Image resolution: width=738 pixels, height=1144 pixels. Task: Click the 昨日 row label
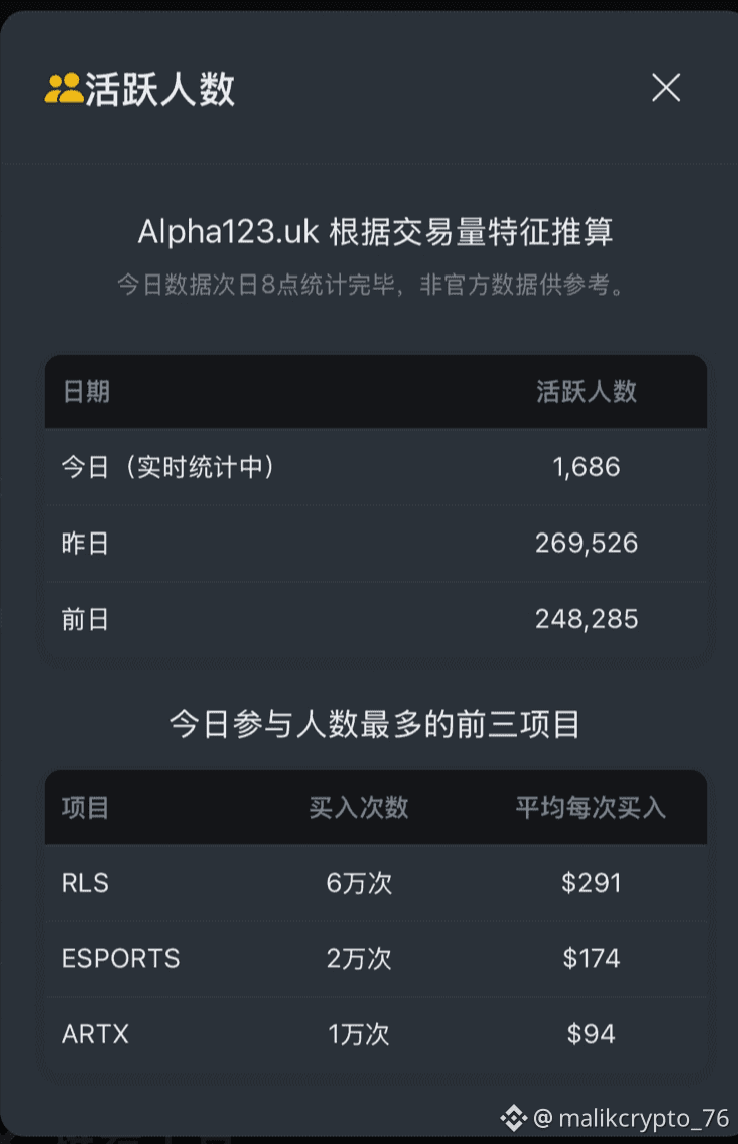(x=85, y=544)
